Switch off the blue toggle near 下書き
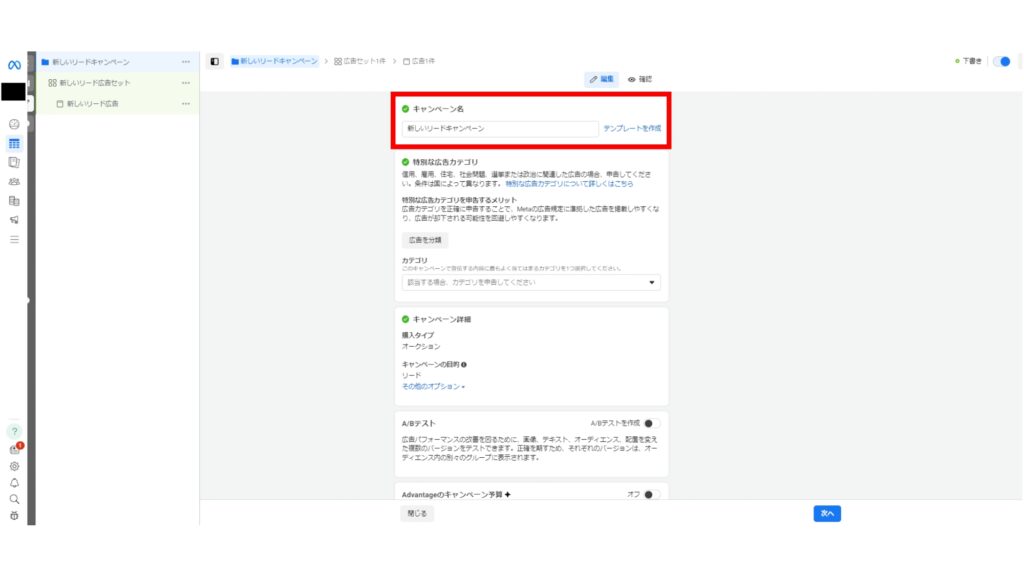Viewport: 1024px width, 576px height. (1001, 61)
